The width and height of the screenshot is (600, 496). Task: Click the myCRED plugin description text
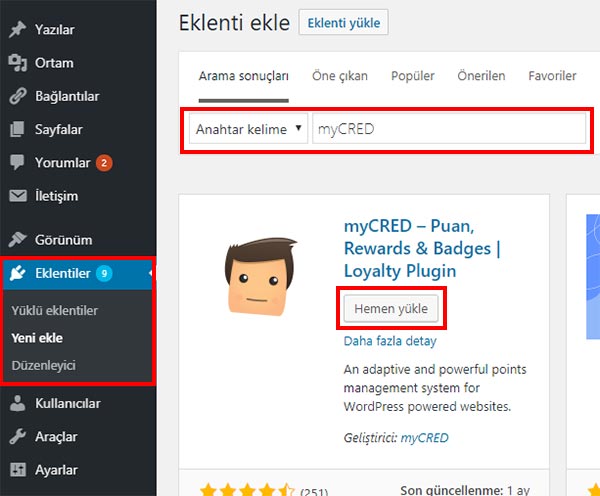[435, 388]
